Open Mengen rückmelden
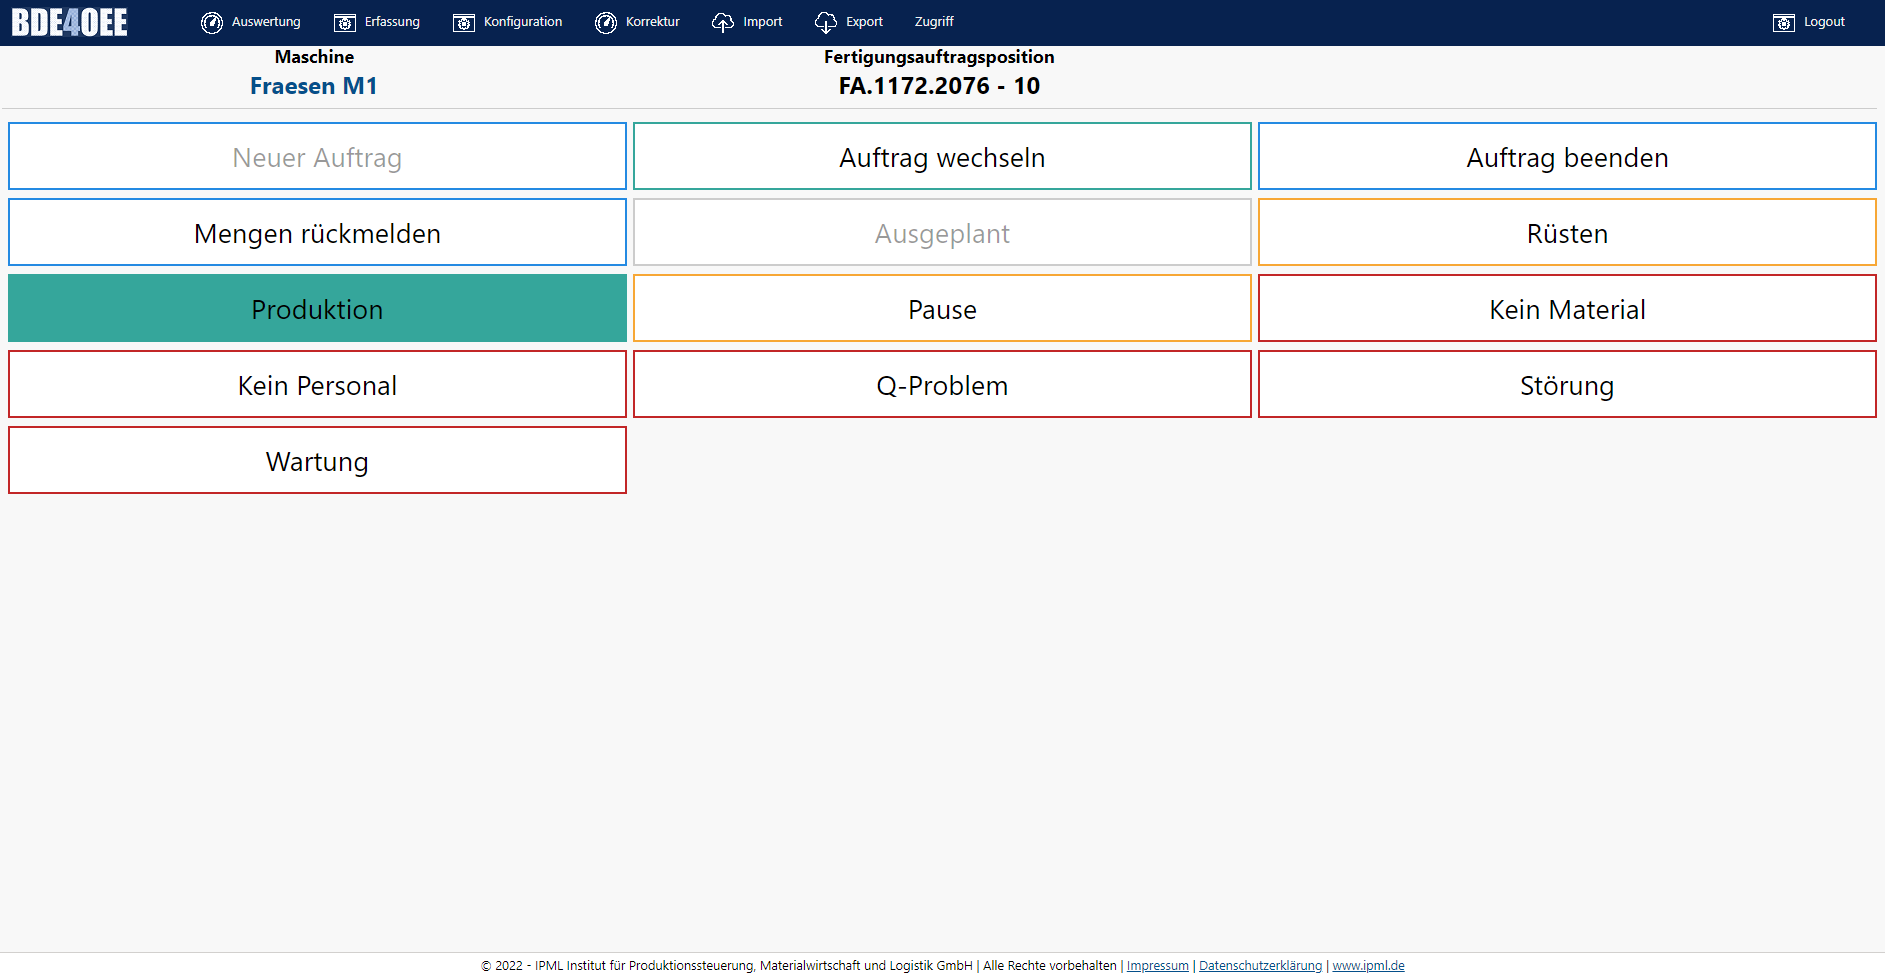1885x976 pixels. [x=317, y=233]
